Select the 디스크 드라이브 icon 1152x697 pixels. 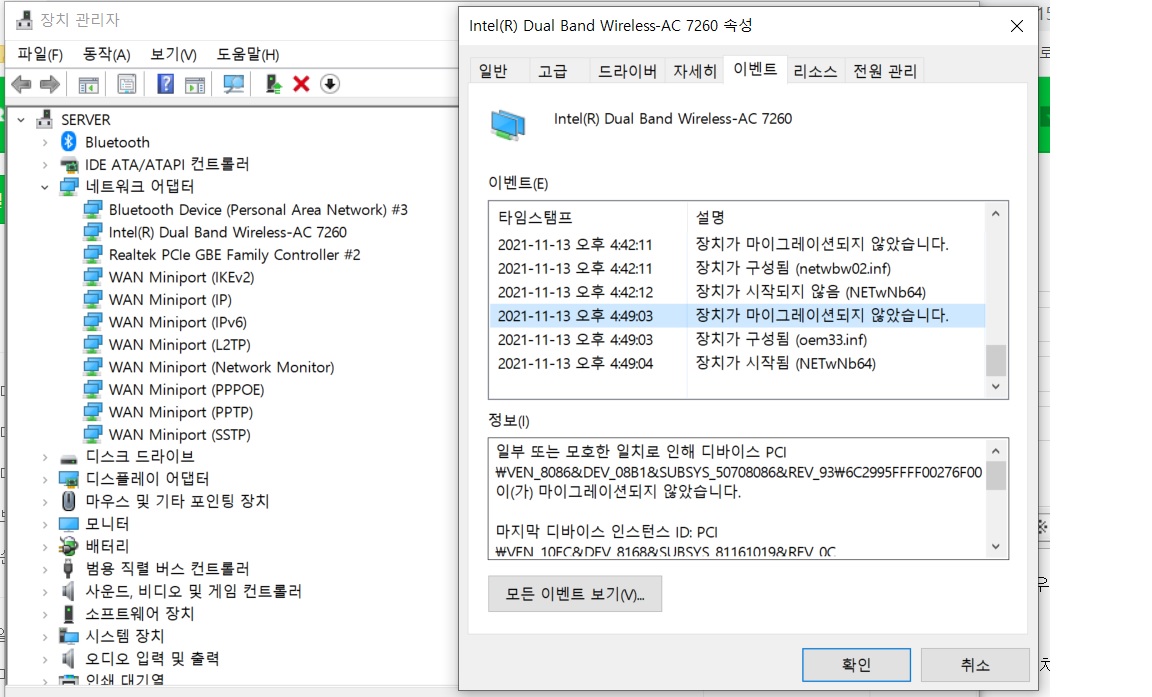[x=69, y=458]
